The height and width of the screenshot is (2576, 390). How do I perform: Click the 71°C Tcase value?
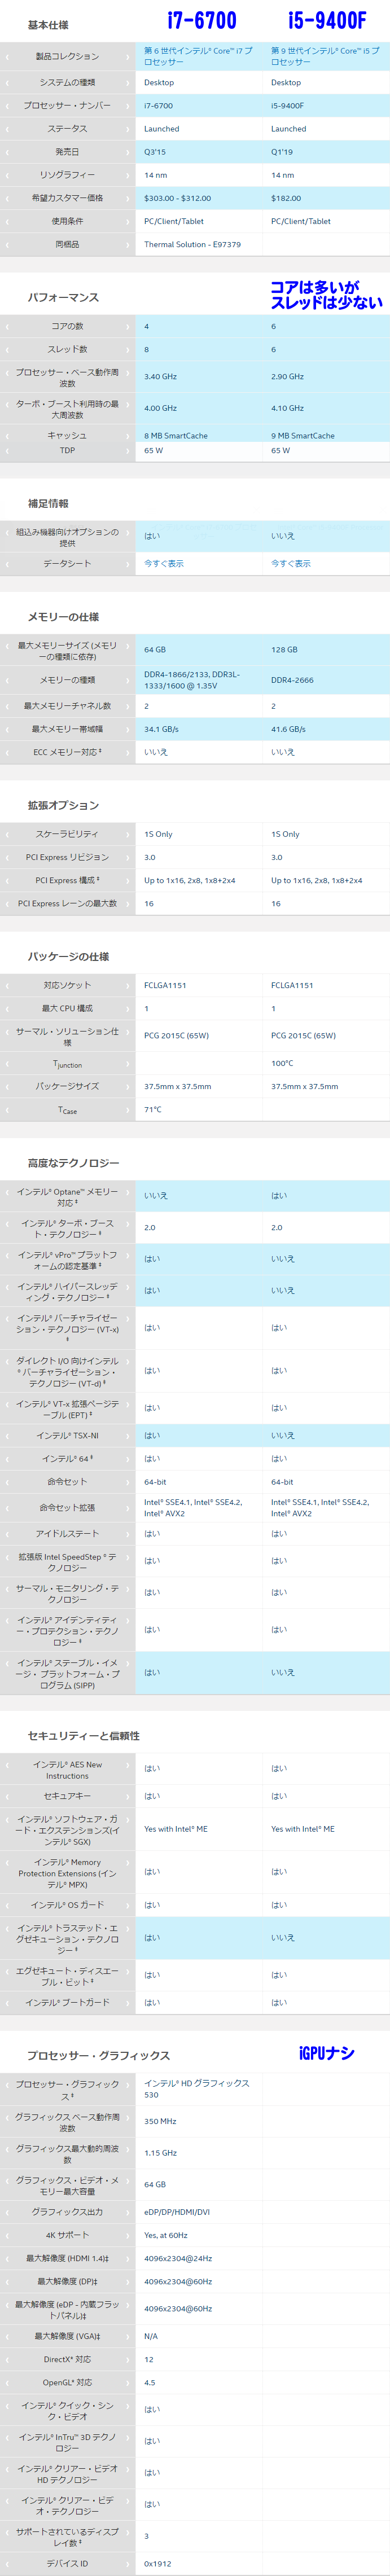tap(153, 1109)
